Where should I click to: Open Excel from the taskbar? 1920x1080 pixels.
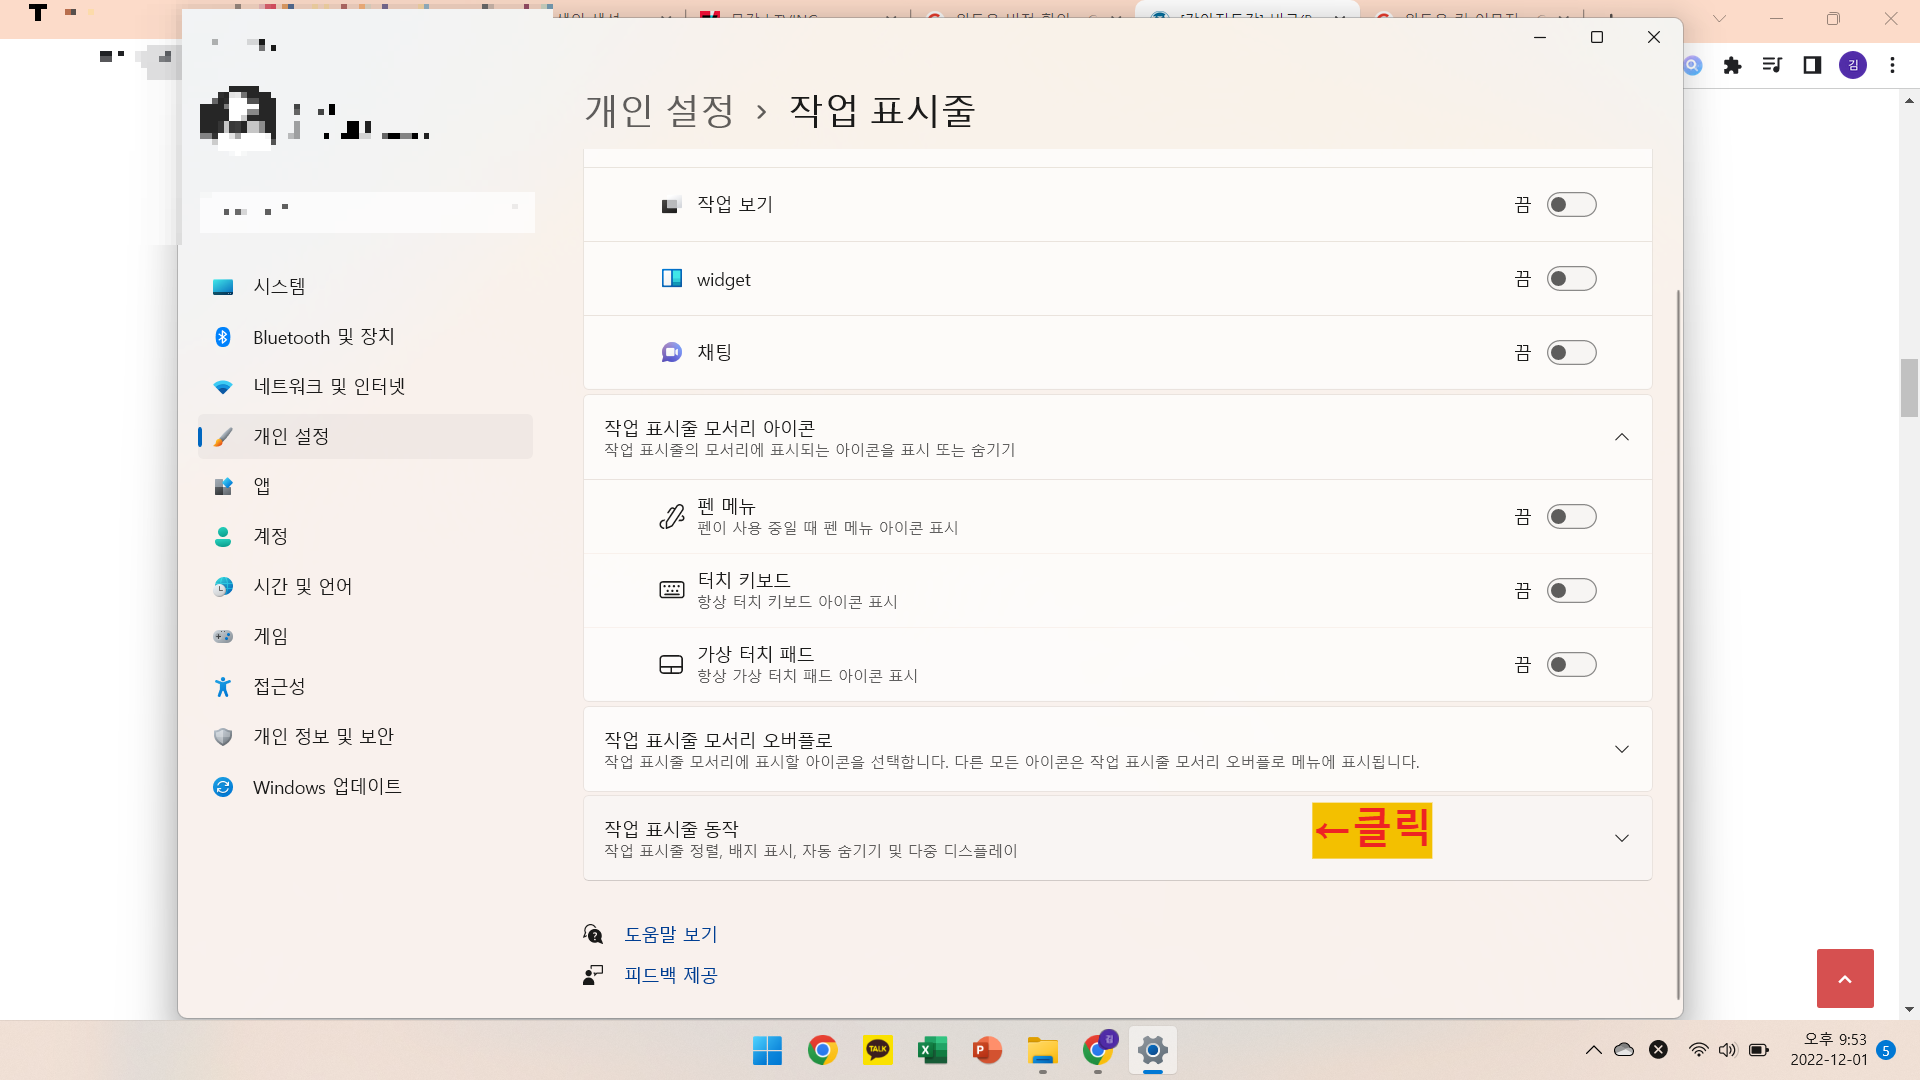click(932, 1050)
